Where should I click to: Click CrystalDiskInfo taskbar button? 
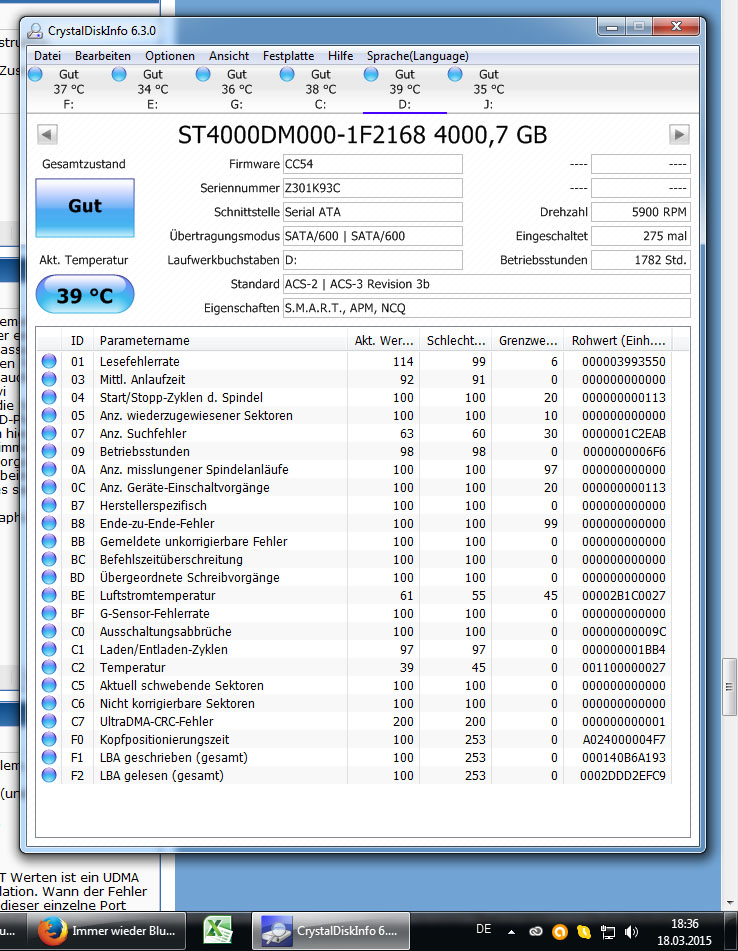330,930
